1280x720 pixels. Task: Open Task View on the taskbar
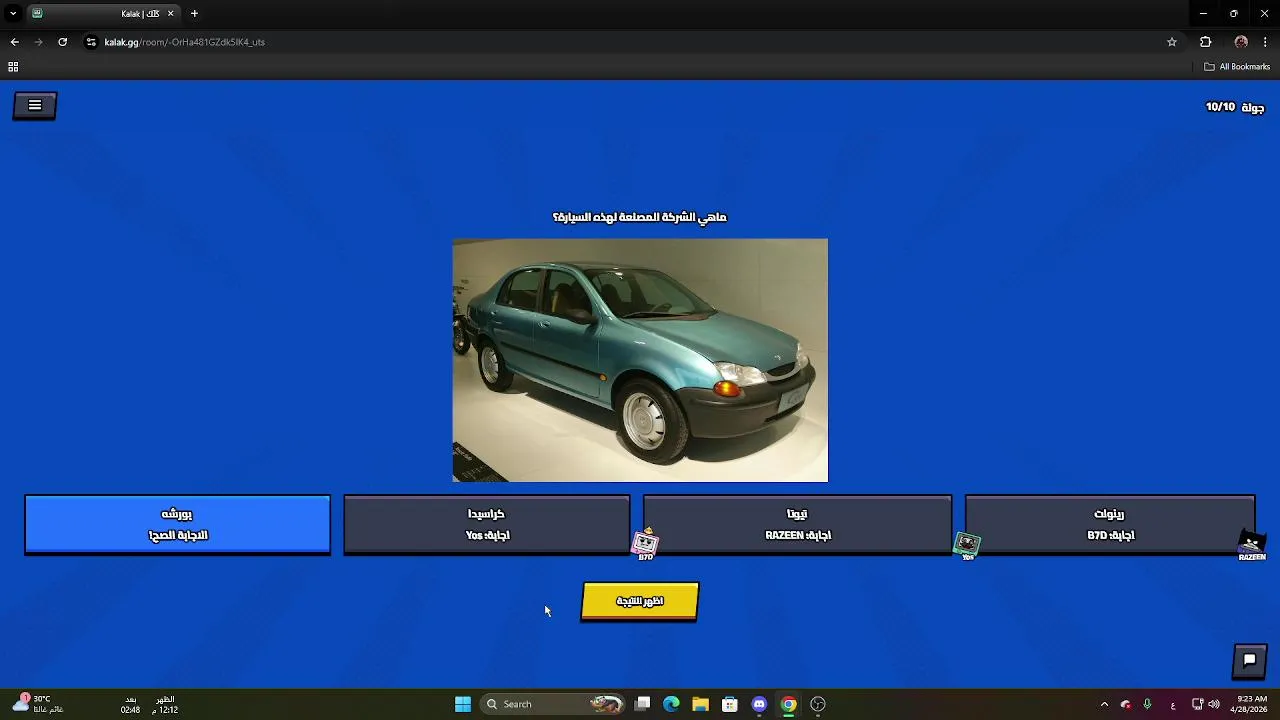coord(643,704)
